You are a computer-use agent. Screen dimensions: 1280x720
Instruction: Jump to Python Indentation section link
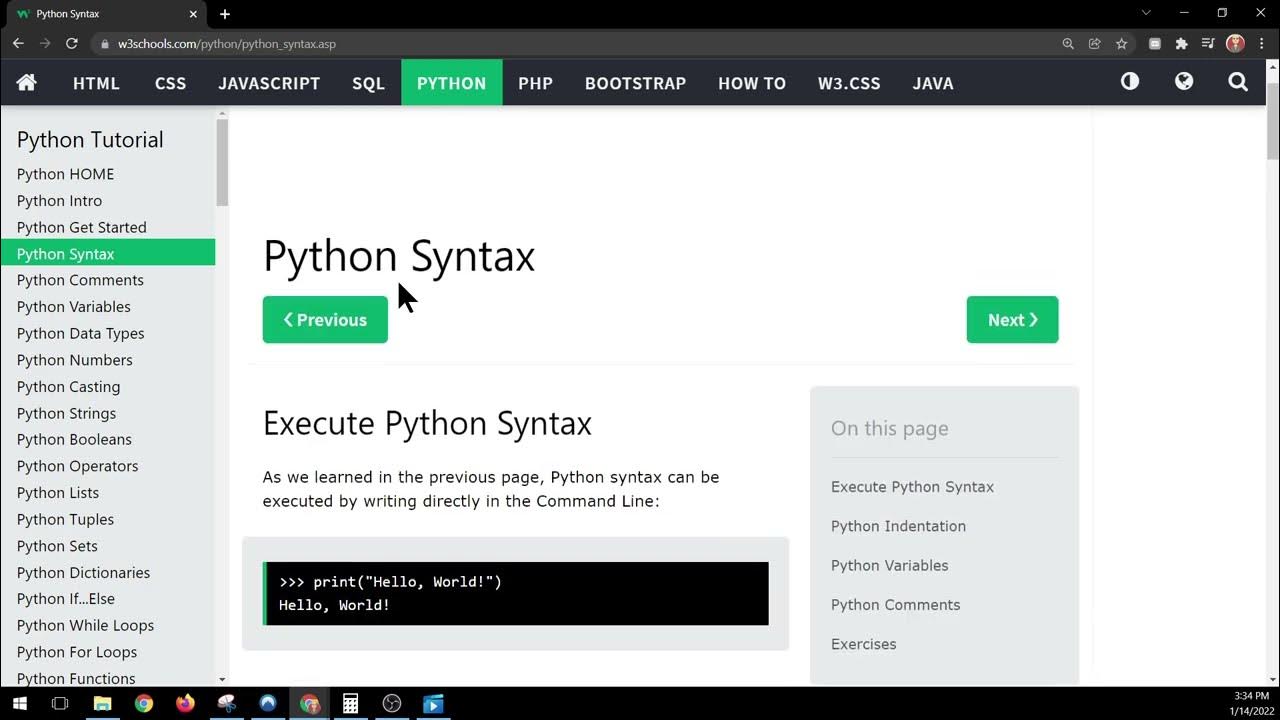pos(898,526)
